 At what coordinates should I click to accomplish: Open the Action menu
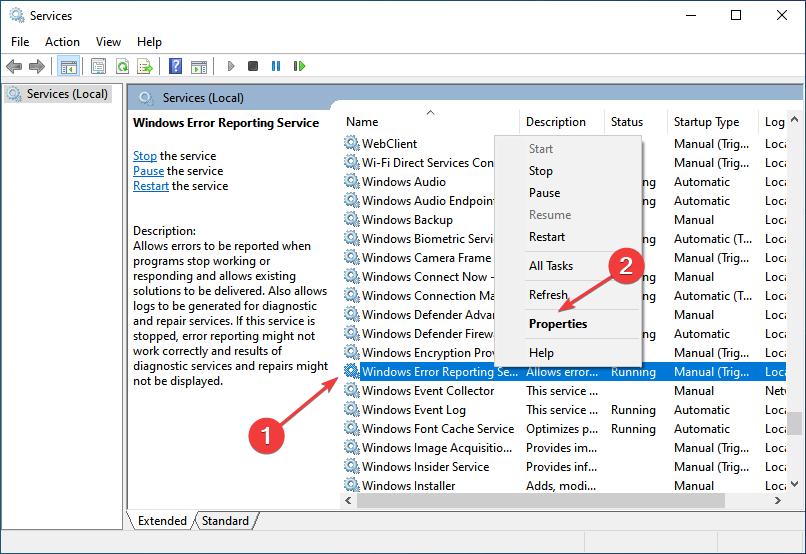click(x=62, y=42)
